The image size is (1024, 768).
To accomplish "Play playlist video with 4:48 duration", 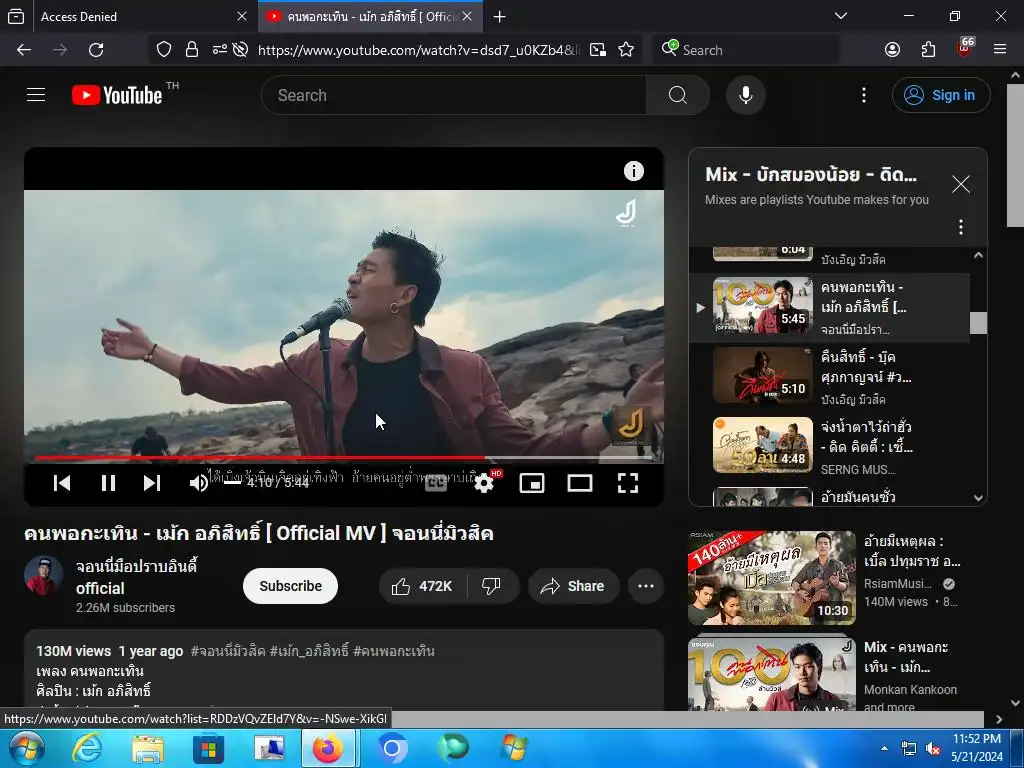I will pos(763,445).
